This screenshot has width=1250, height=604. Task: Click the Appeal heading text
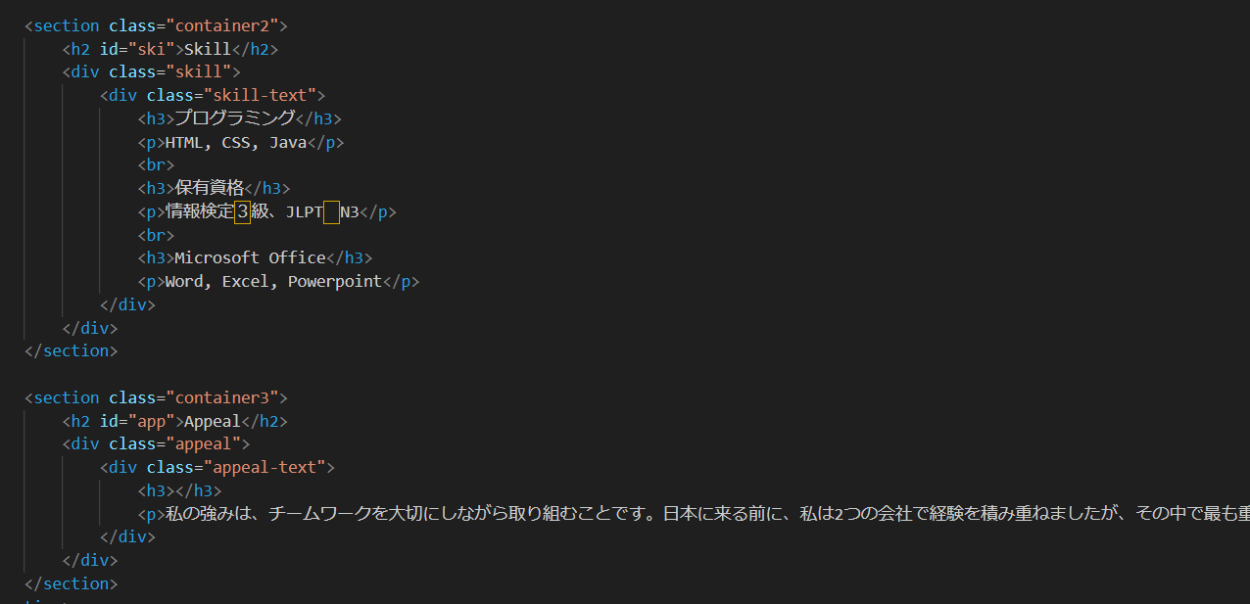point(212,422)
